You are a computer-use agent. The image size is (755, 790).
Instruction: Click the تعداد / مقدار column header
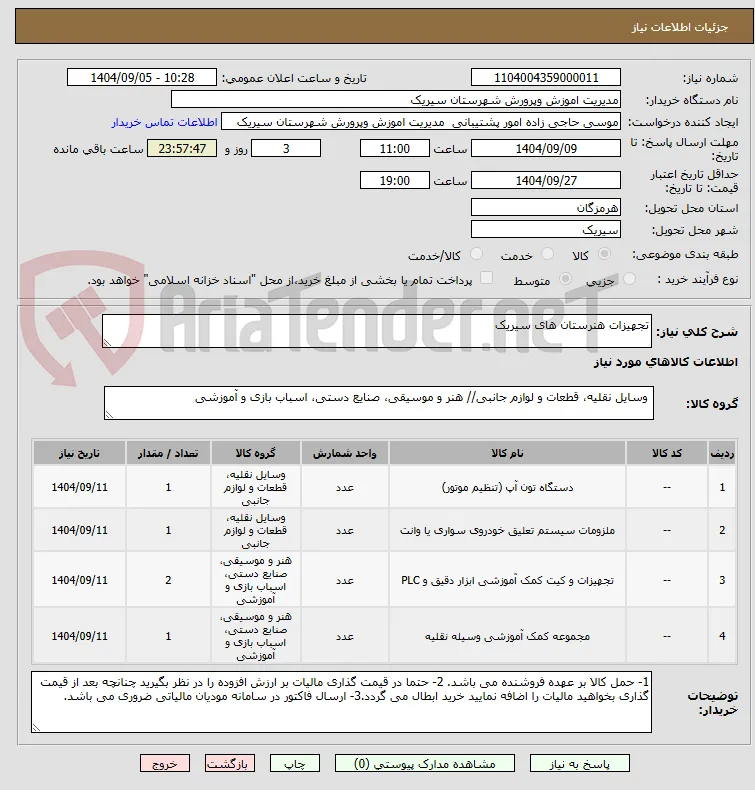tap(168, 453)
